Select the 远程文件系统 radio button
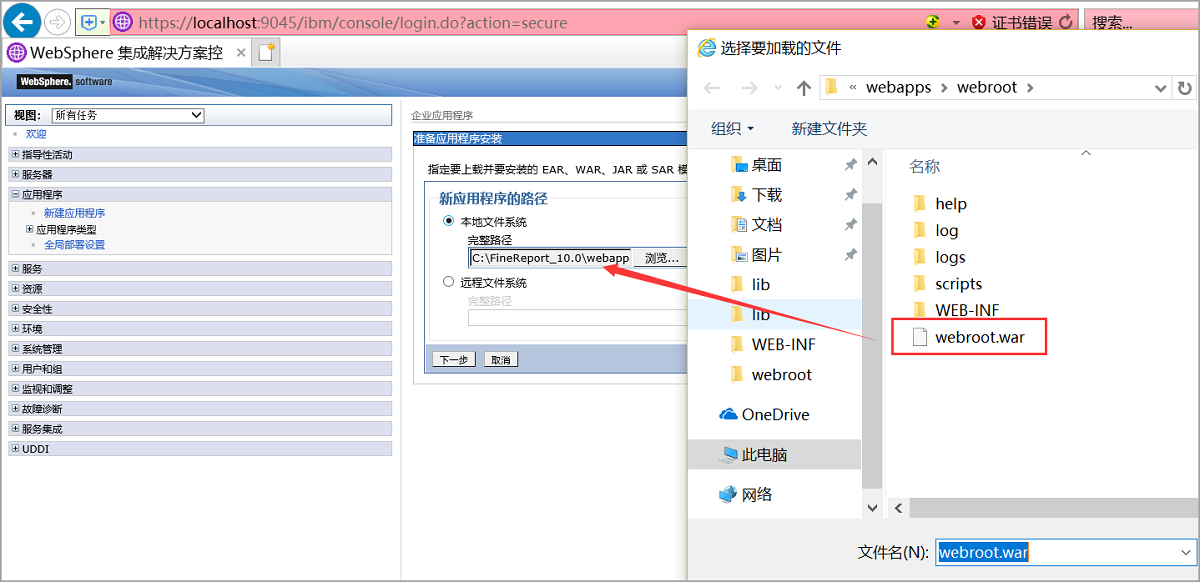This screenshot has height=582, width=1200. [448, 282]
